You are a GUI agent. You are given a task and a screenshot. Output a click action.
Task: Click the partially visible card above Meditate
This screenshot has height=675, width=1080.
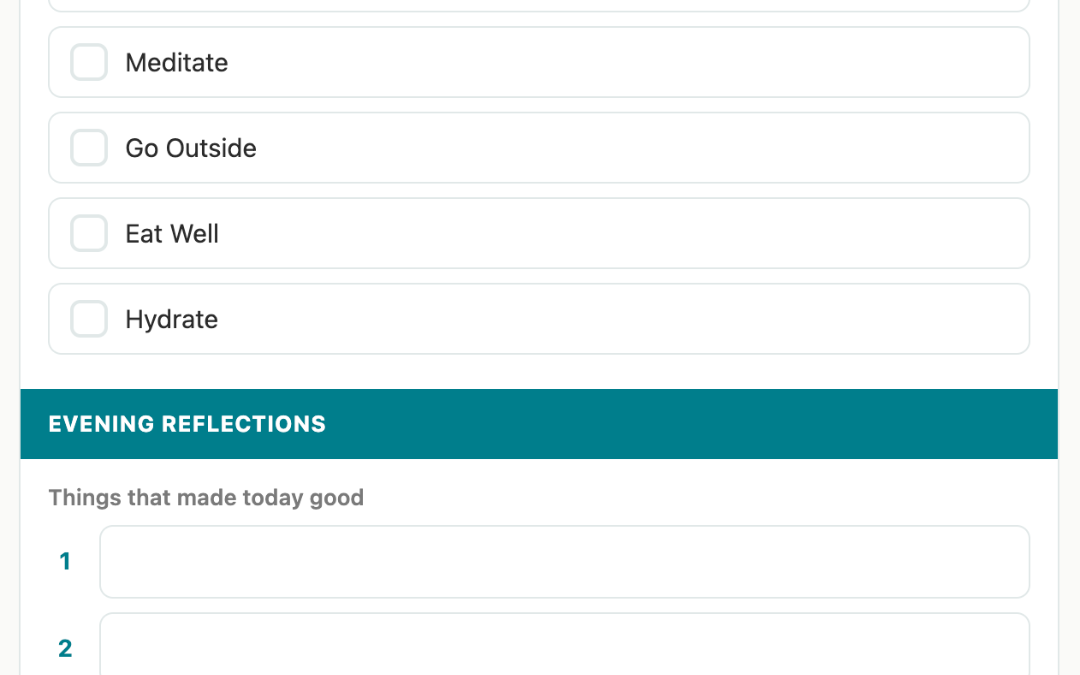point(539,5)
